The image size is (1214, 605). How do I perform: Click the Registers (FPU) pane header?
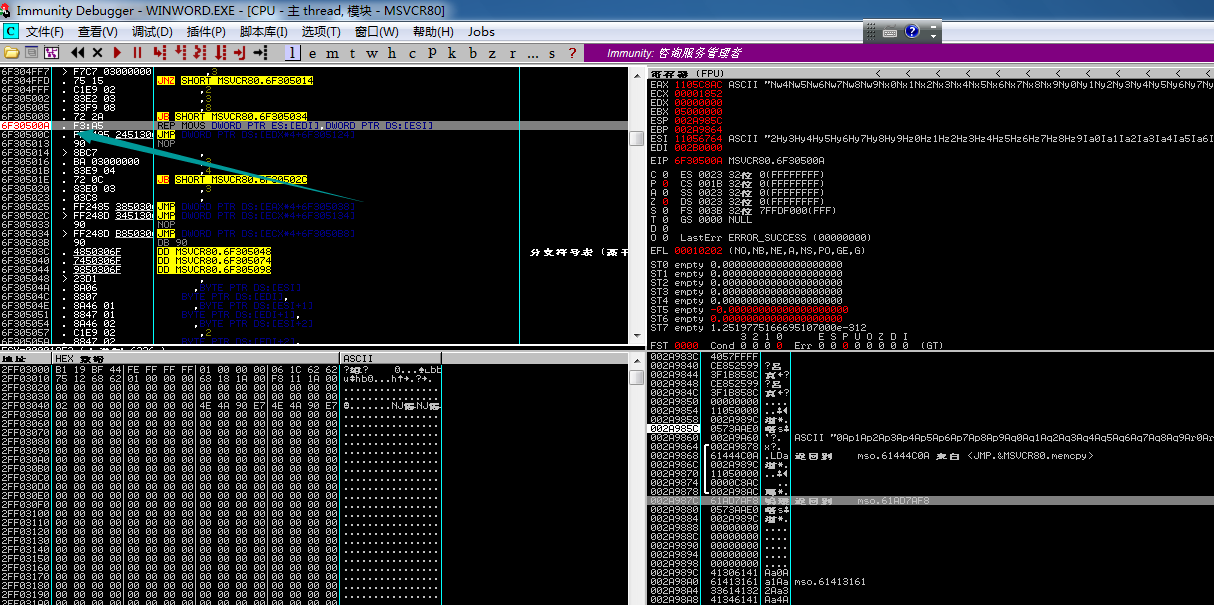[x=688, y=73]
